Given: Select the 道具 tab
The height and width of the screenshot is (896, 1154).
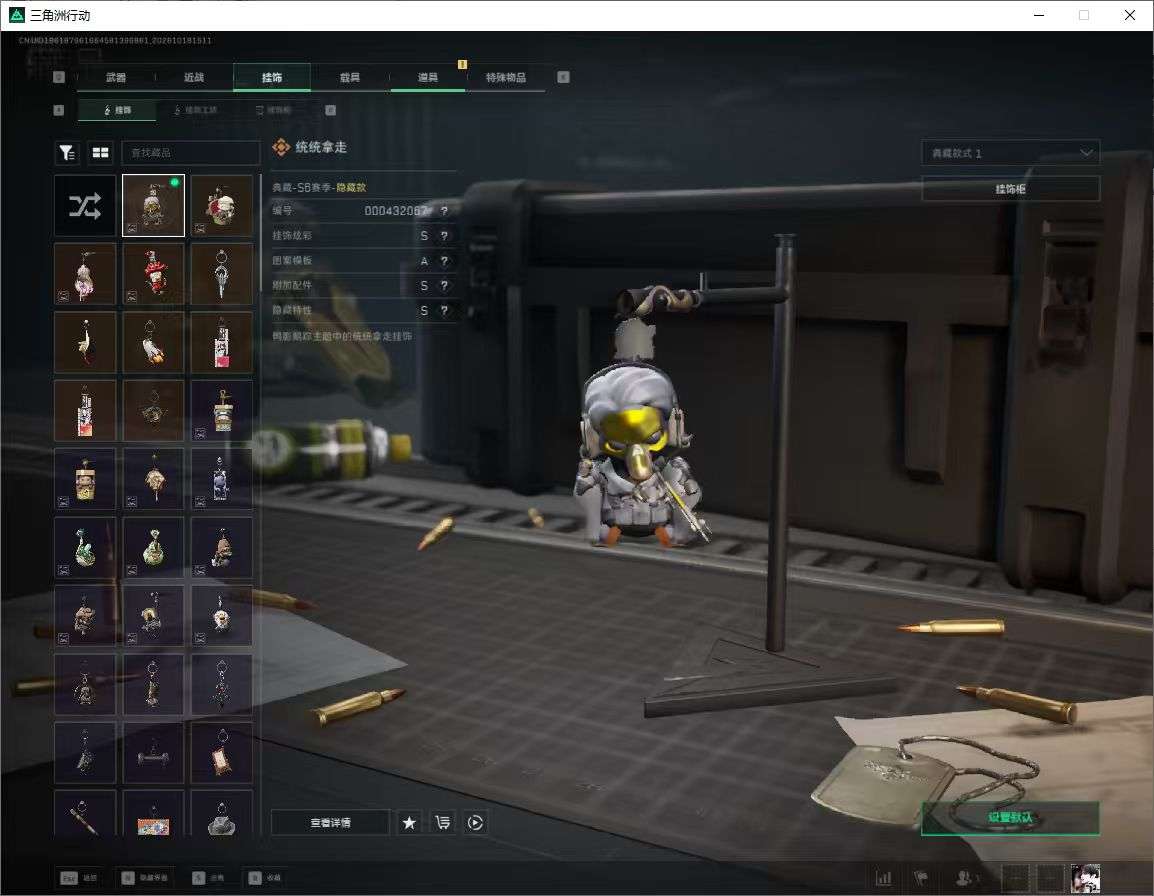Looking at the screenshot, I should click(x=428, y=77).
